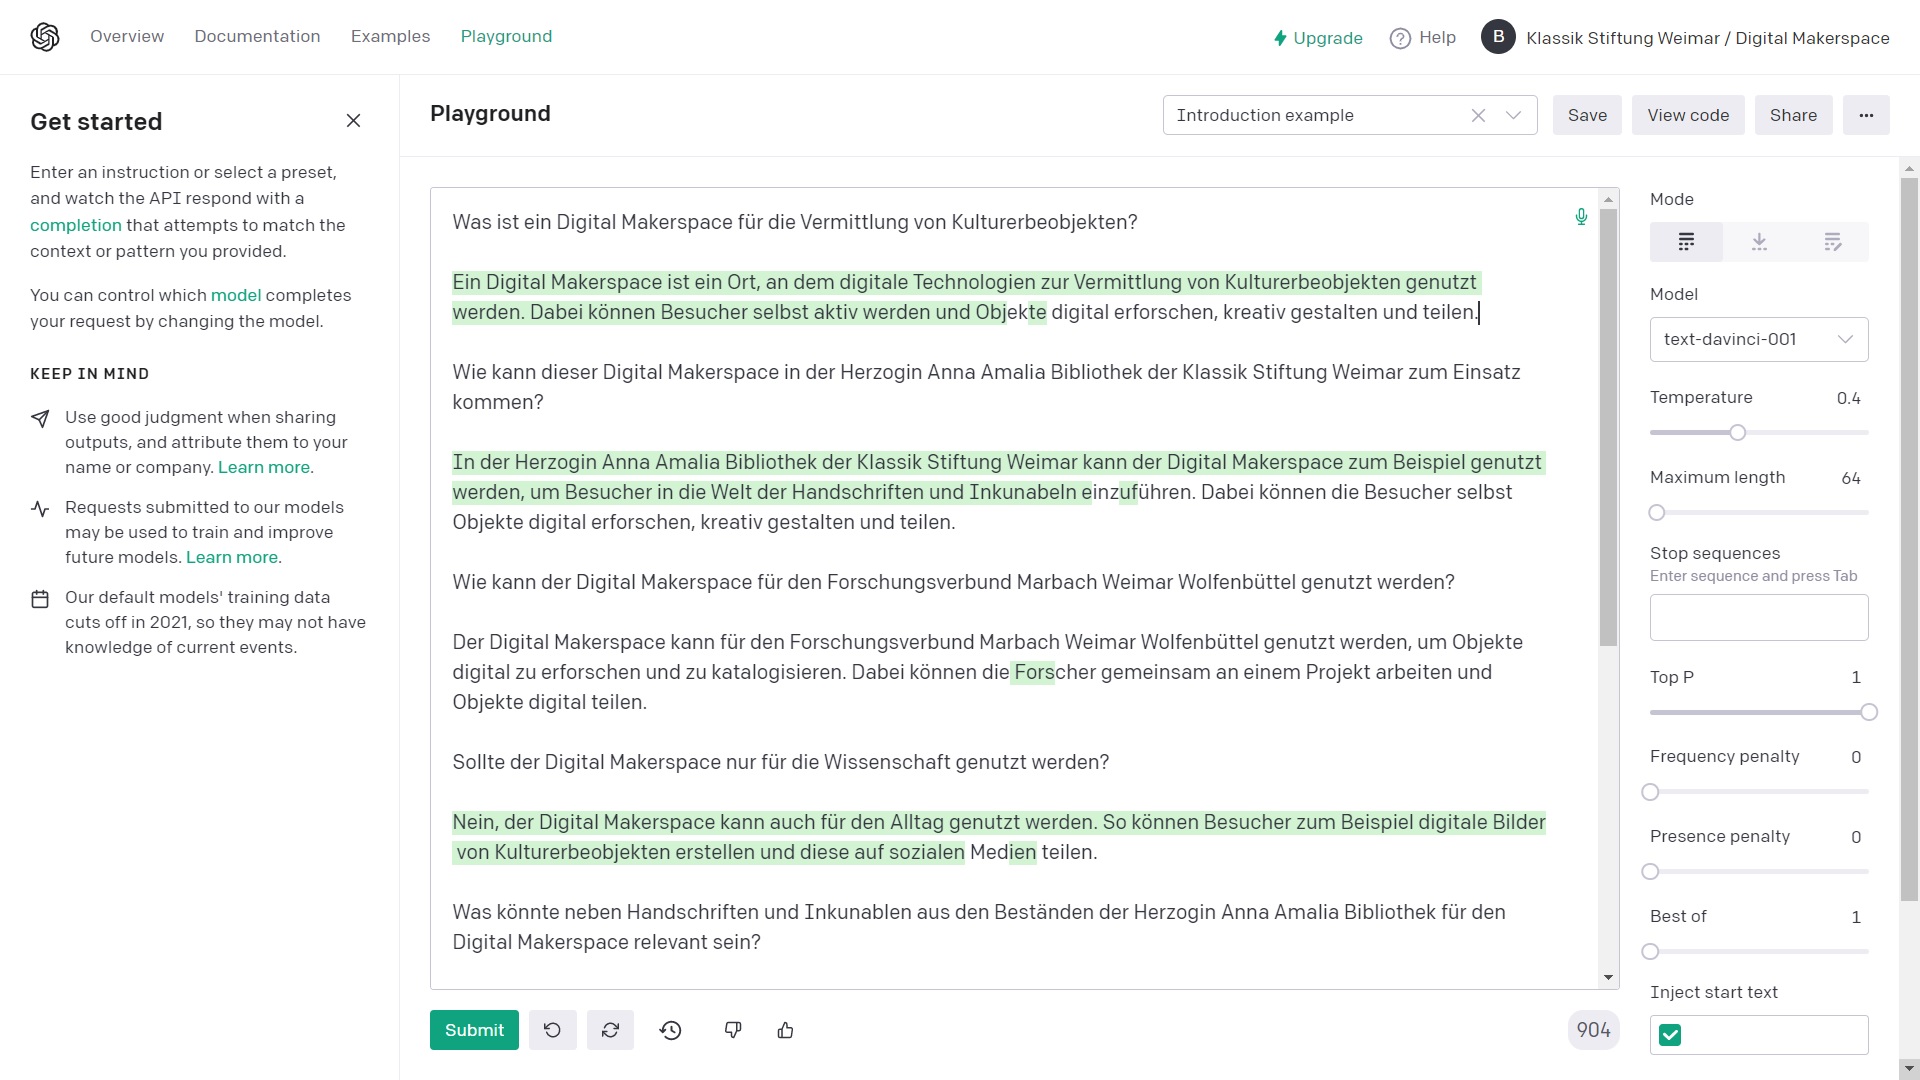Click the undo last icon
The height and width of the screenshot is (1080, 1920).
tap(552, 1030)
